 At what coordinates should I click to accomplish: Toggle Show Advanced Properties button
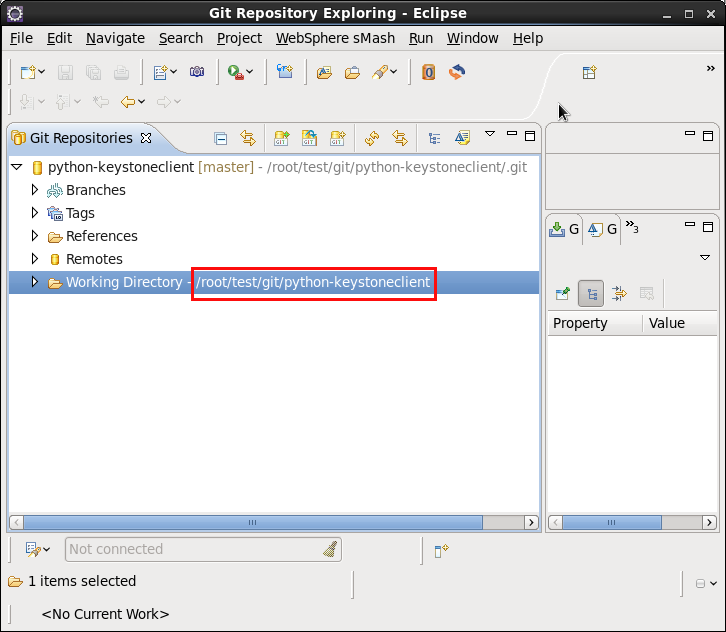(618, 293)
